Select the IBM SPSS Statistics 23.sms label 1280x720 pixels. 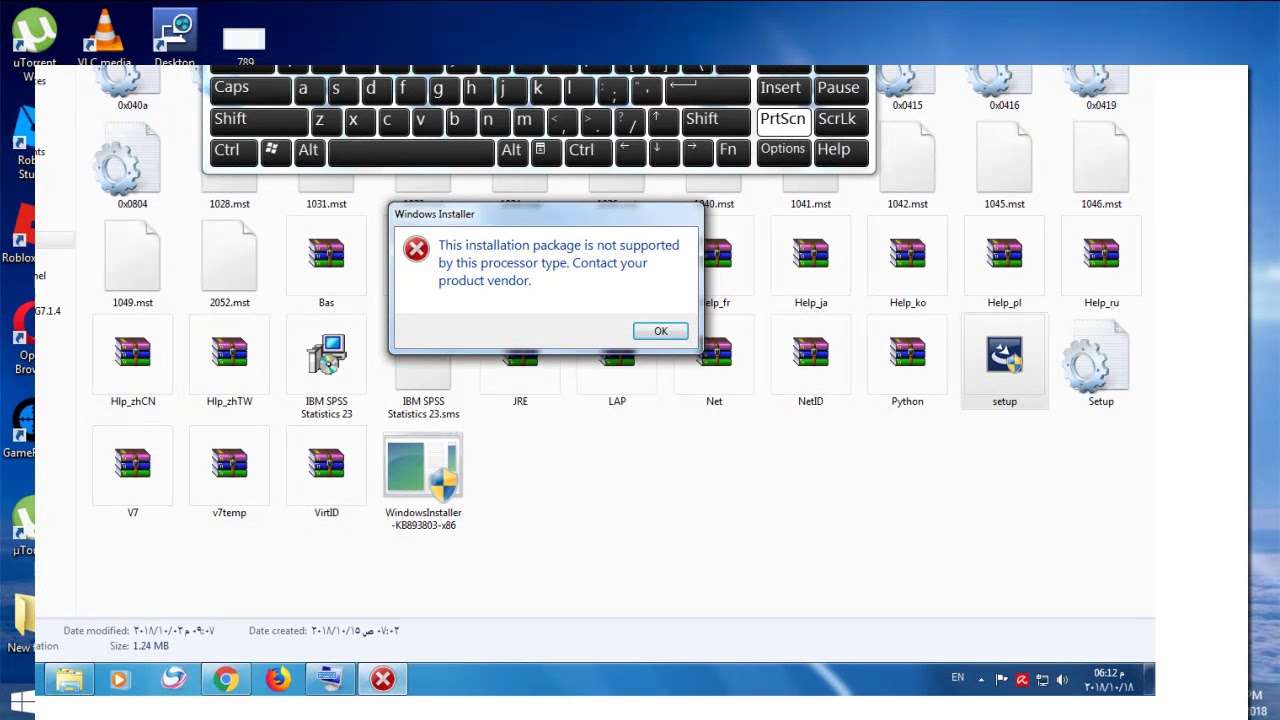click(x=423, y=407)
